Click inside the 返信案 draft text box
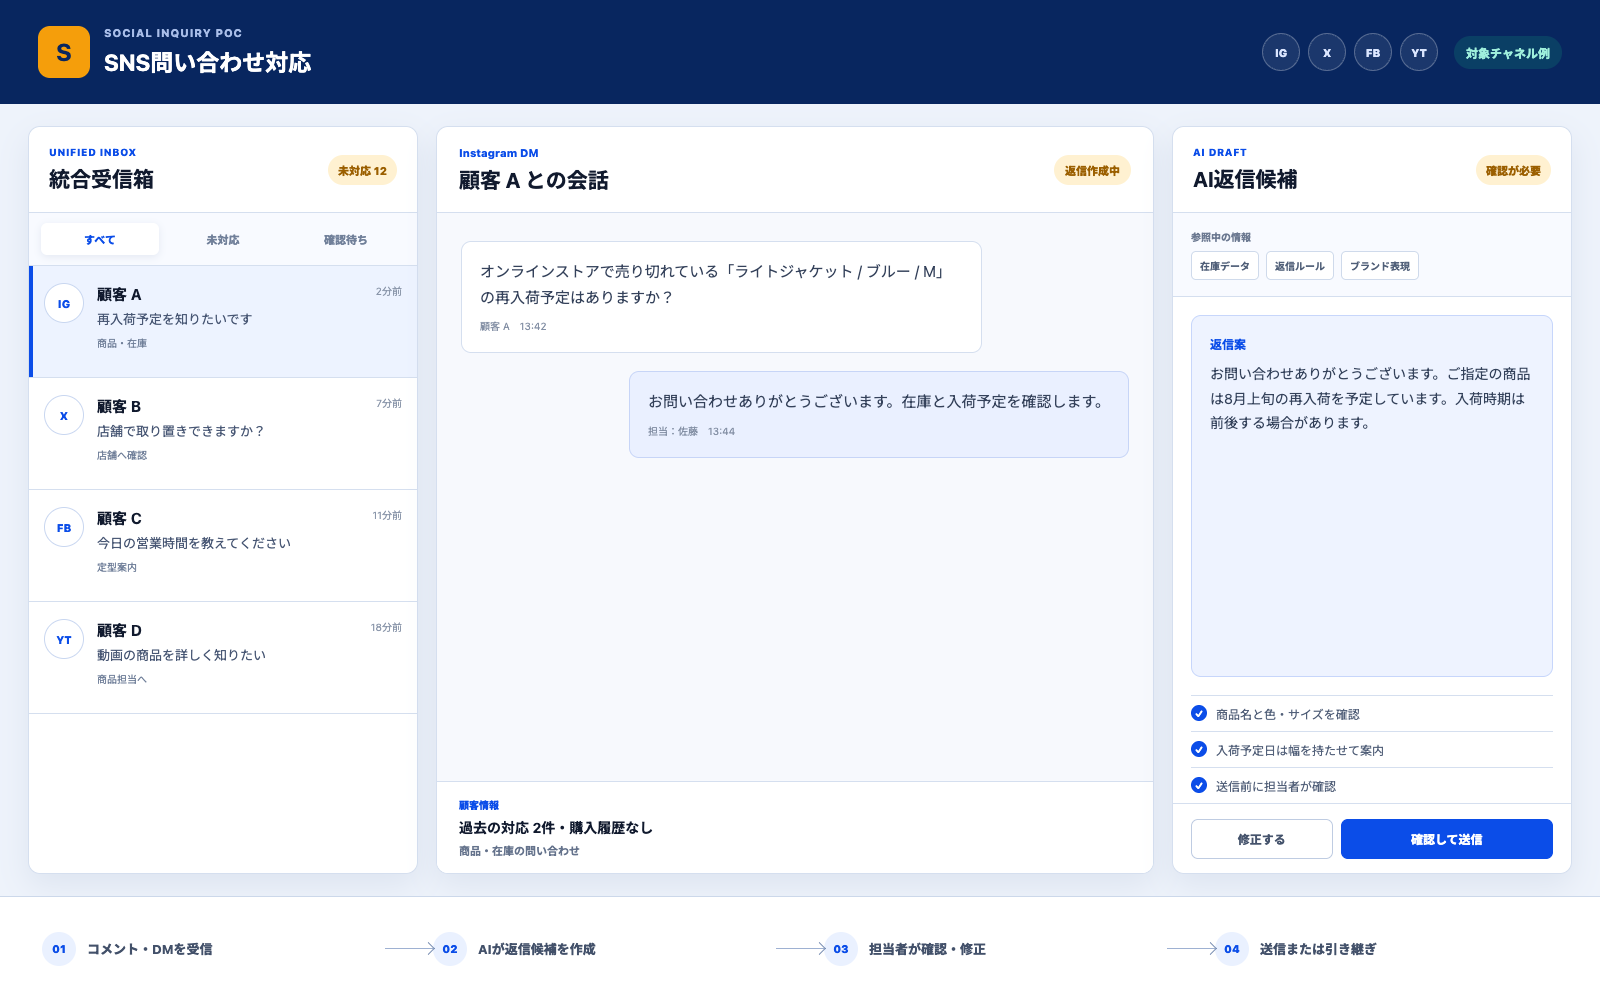Screen dimensions: 1600x1000 tap(1372, 496)
